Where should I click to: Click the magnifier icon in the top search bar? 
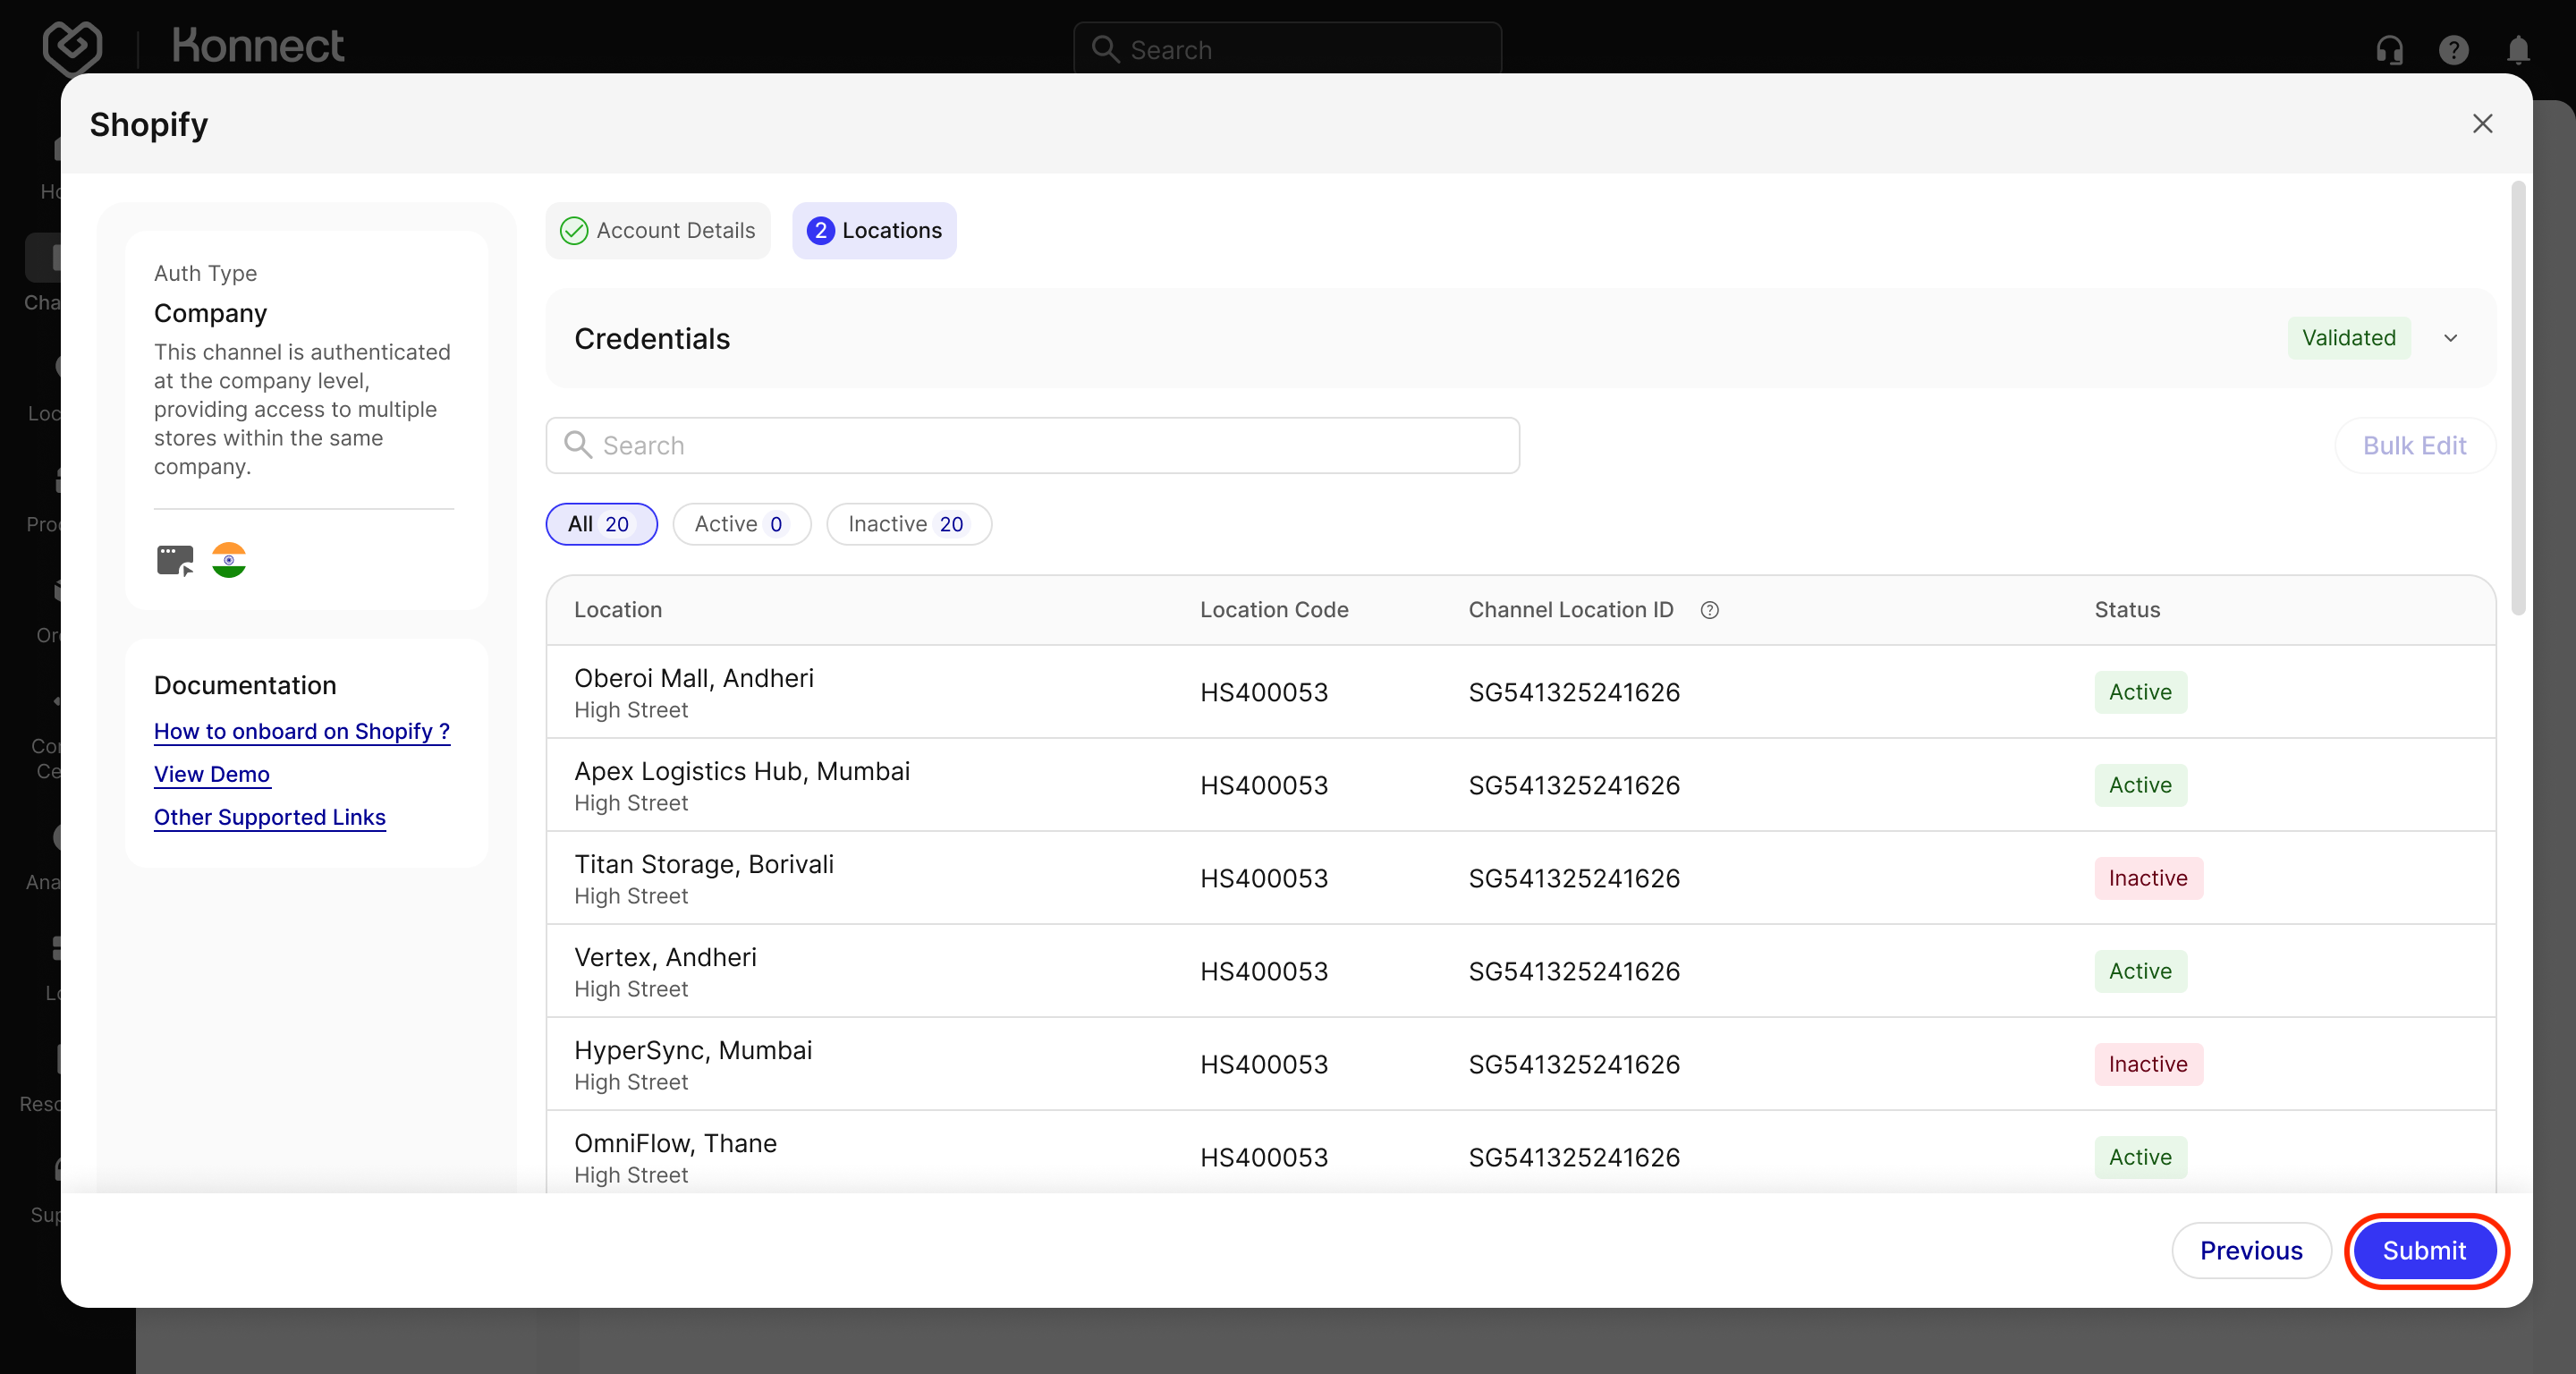pyautogui.click(x=1105, y=49)
